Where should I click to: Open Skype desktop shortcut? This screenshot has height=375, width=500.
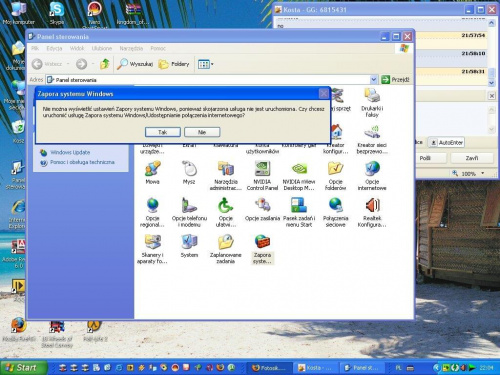pyautogui.click(x=57, y=13)
